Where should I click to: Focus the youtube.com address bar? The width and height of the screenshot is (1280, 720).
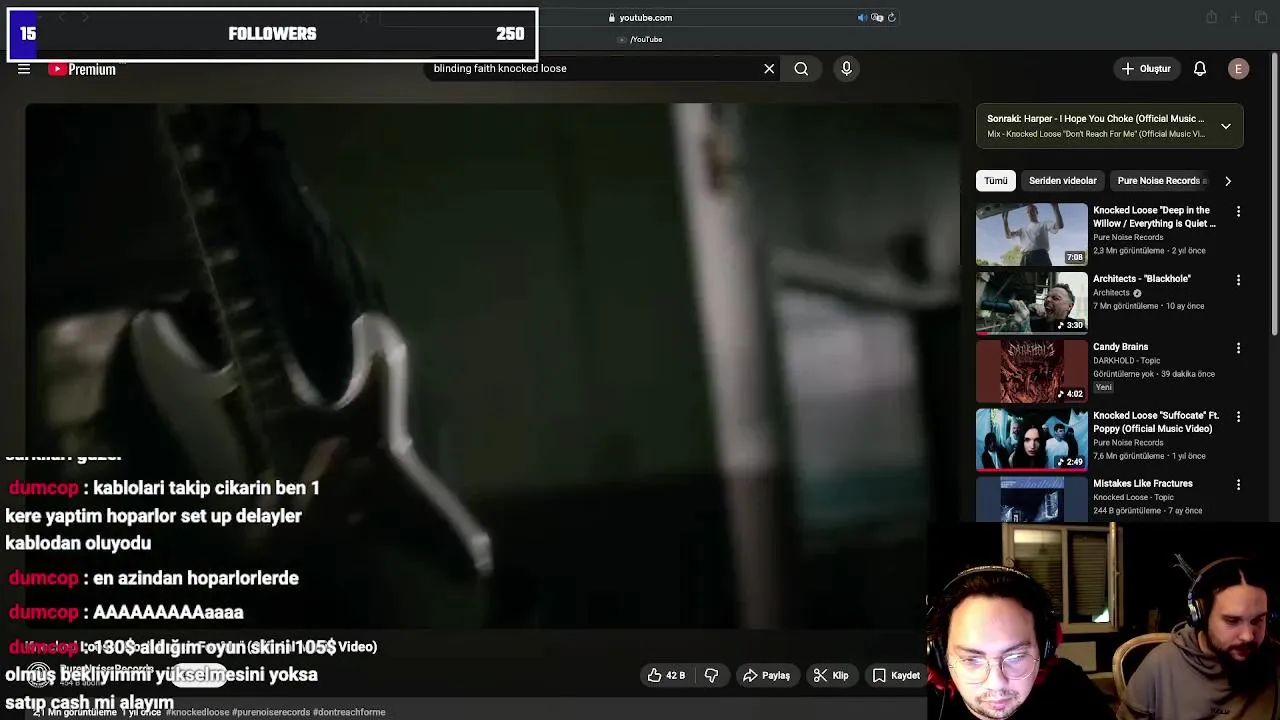click(640, 17)
